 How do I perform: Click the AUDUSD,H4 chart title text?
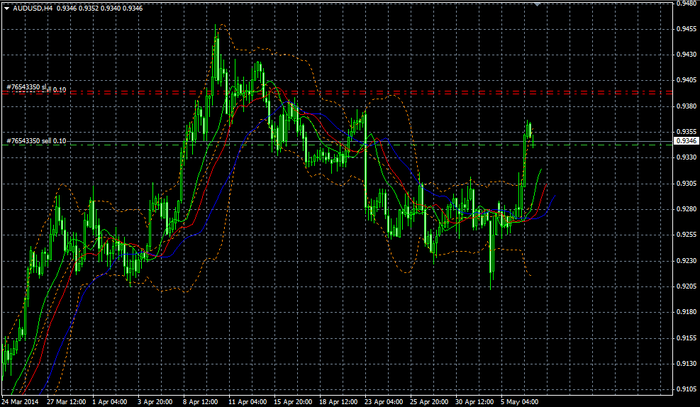click(33, 8)
